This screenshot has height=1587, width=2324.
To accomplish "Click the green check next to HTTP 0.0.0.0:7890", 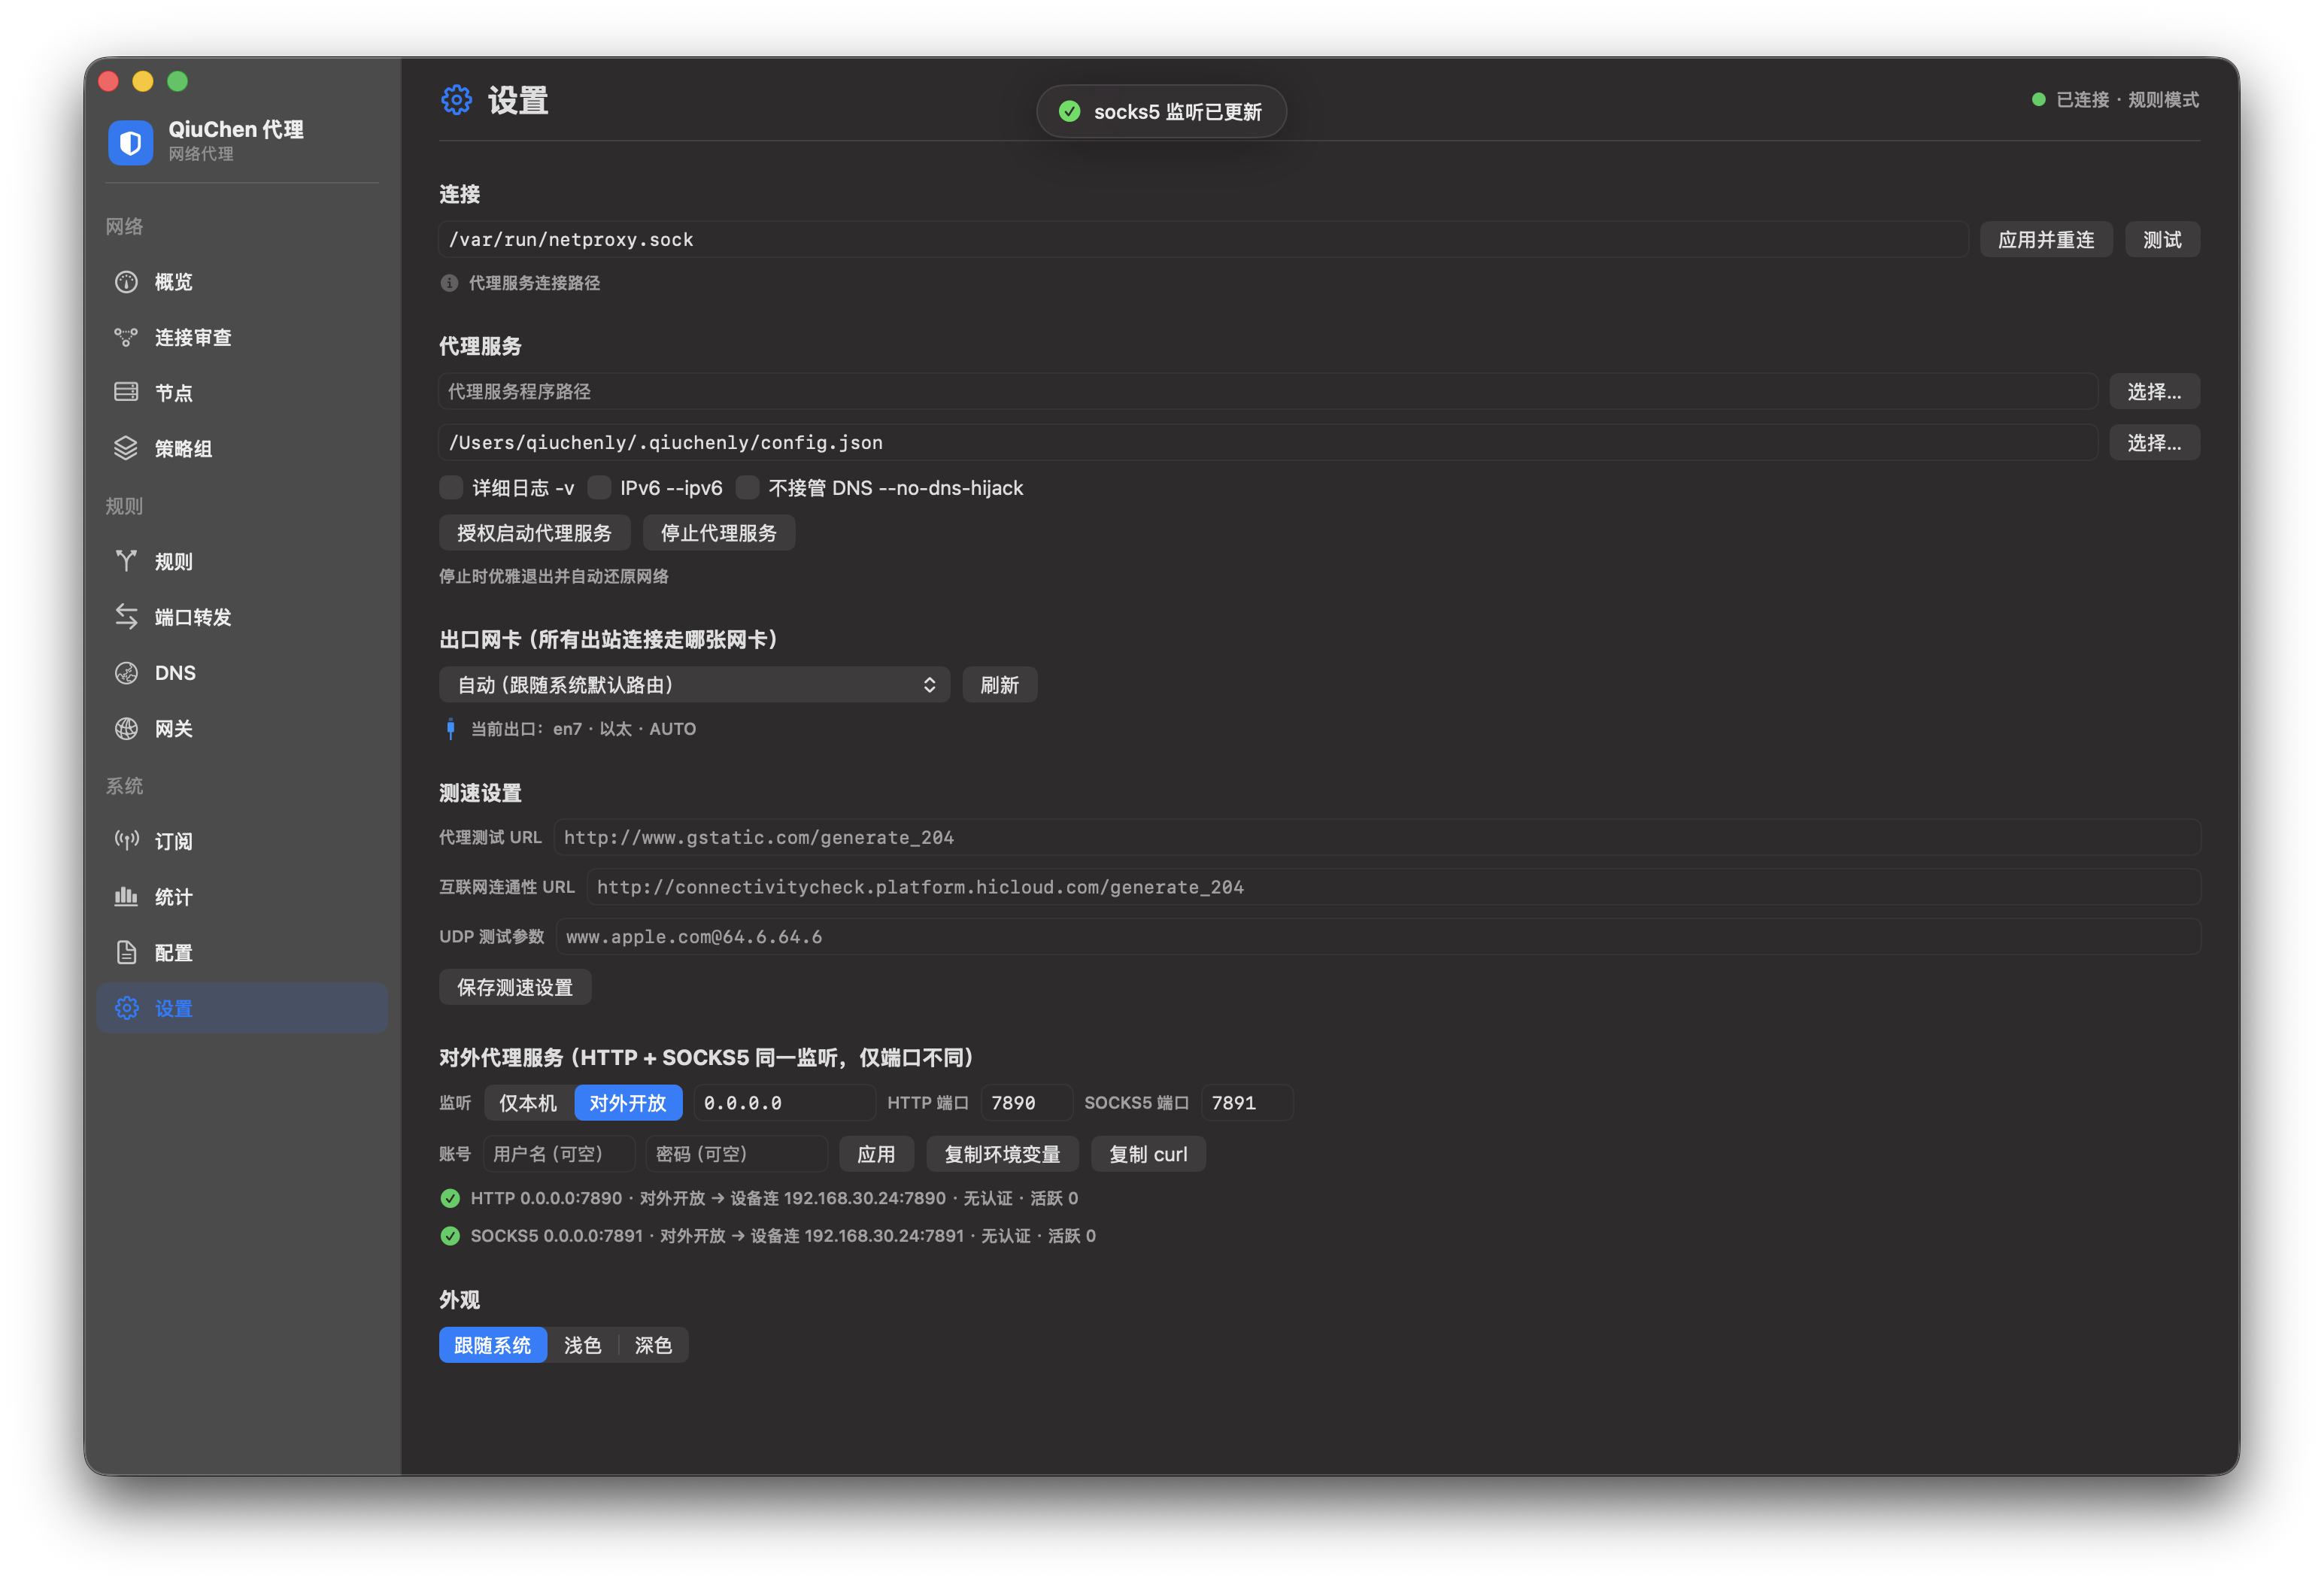I will coord(450,1198).
